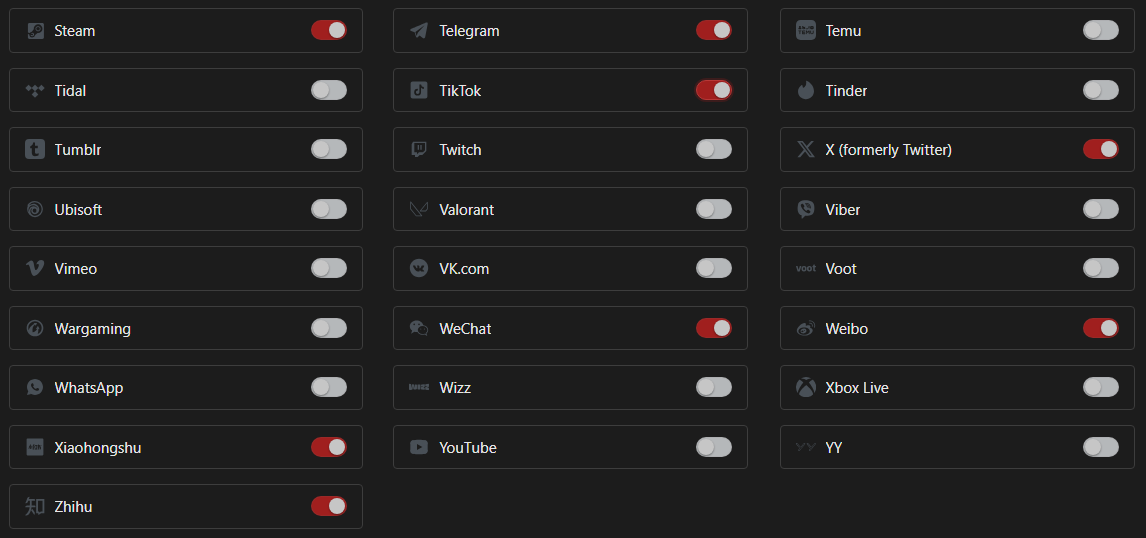Enable the YouTube toggle switch
The height and width of the screenshot is (538, 1146).
(714, 447)
